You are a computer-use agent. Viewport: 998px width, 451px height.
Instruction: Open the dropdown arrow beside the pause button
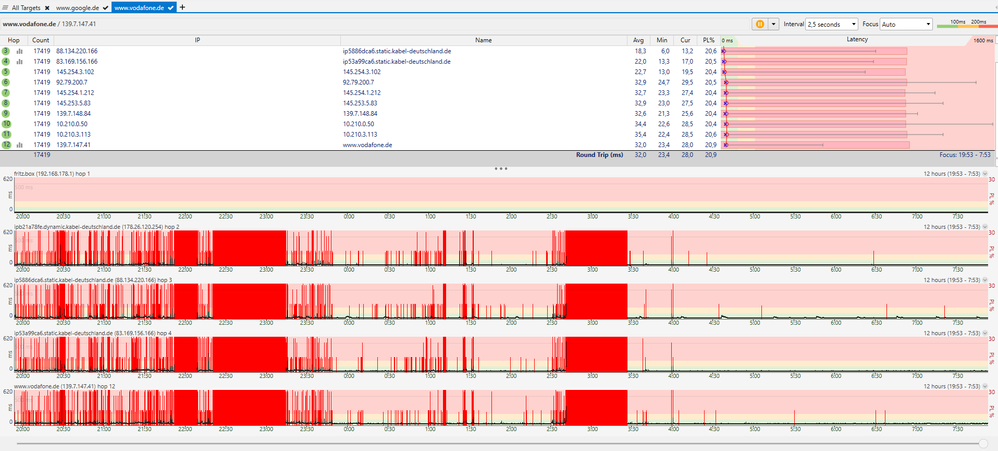click(x=773, y=23)
